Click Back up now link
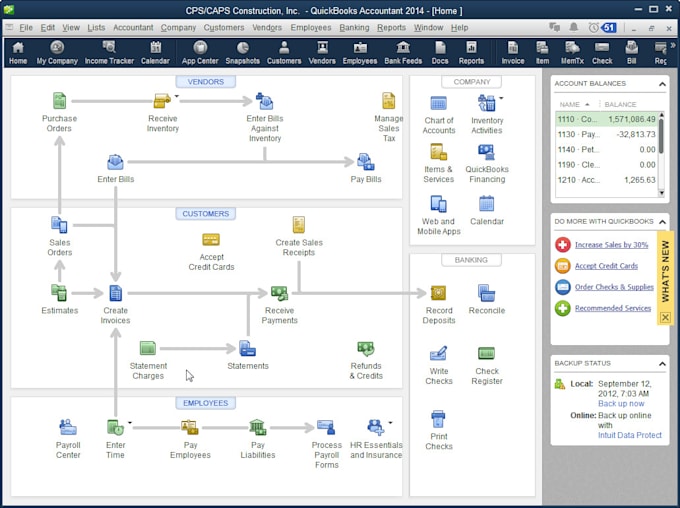This screenshot has height=508, width=680. (x=621, y=403)
